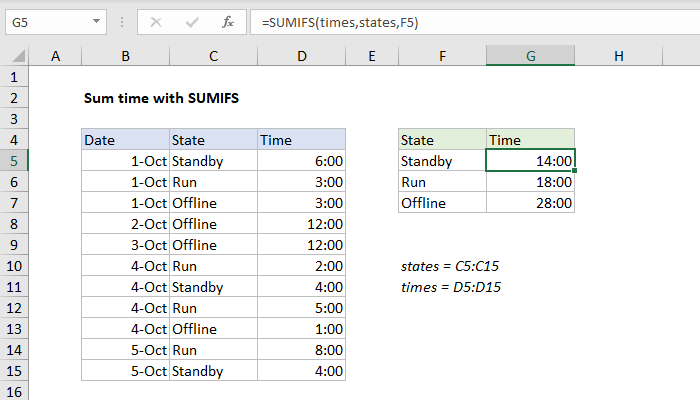Select row 10 header

click(x=15, y=266)
